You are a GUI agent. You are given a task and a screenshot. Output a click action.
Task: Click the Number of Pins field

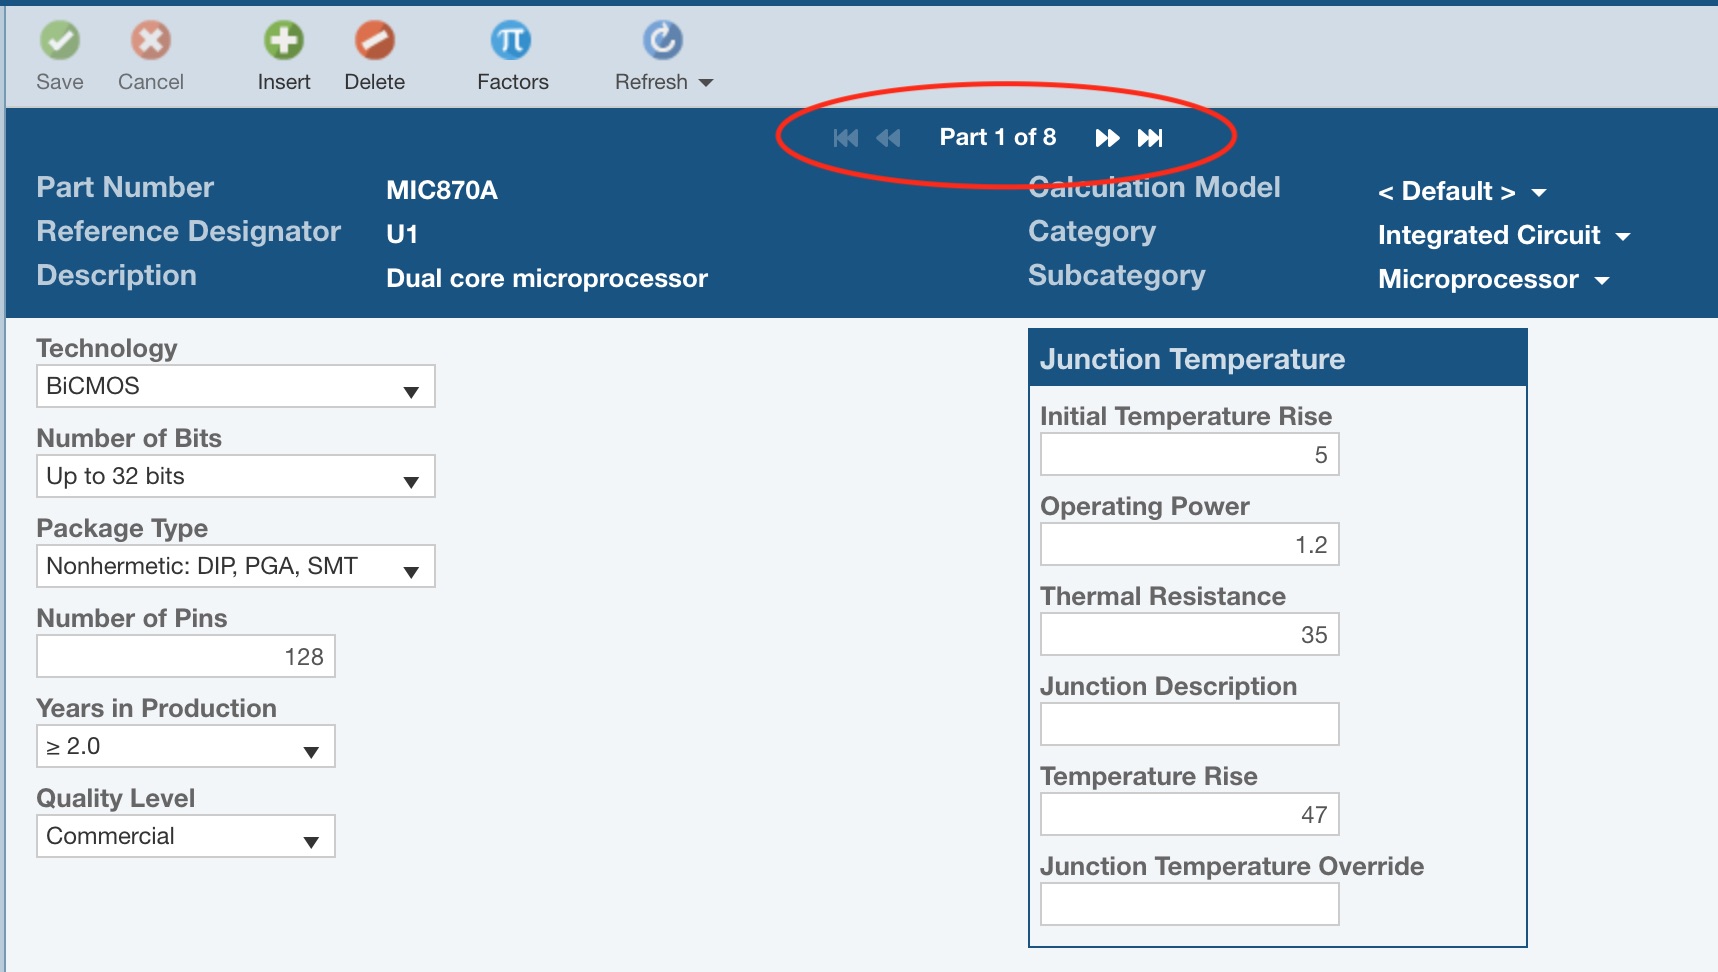click(186, 657)
